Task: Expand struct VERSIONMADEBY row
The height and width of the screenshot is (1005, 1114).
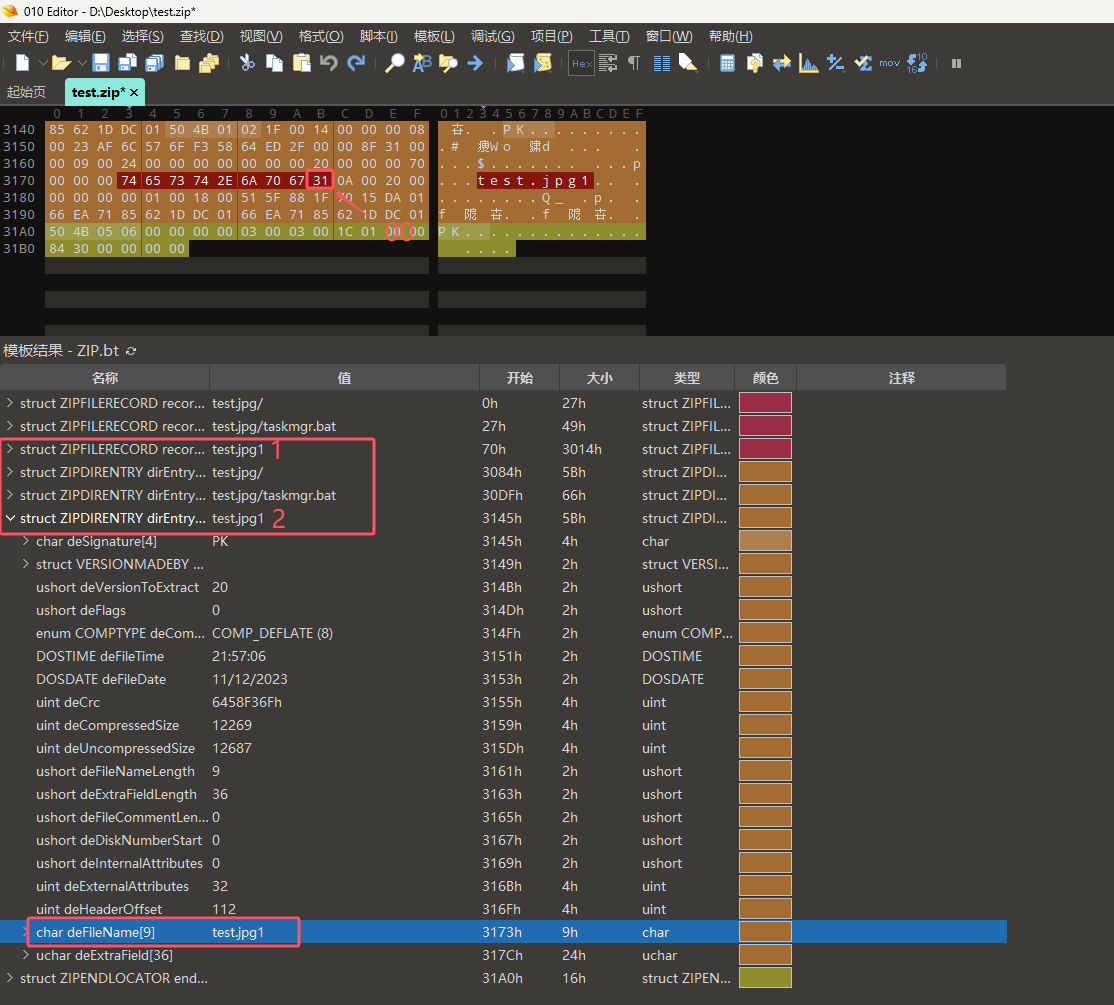Action: [26, 564]
